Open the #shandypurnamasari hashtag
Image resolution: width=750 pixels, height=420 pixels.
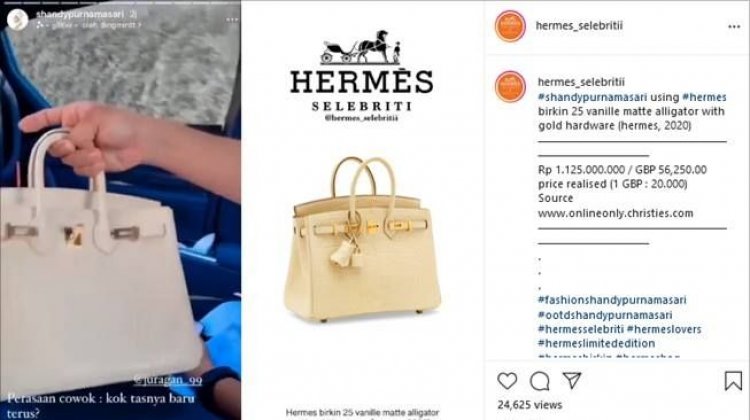pos(592,97)
